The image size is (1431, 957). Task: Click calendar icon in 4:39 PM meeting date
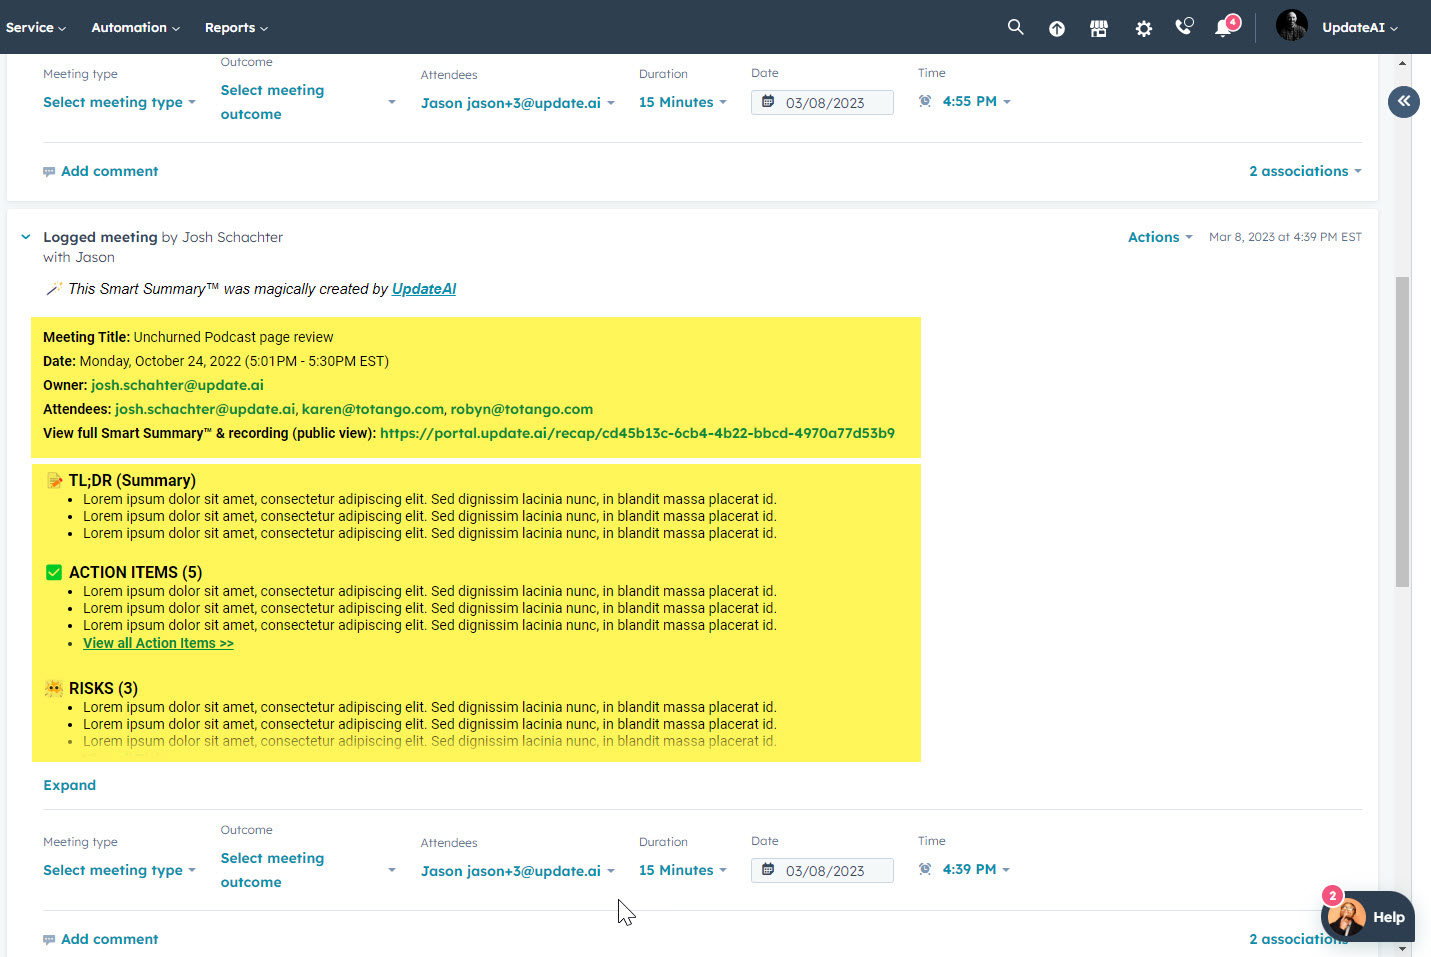click(768, 870)
